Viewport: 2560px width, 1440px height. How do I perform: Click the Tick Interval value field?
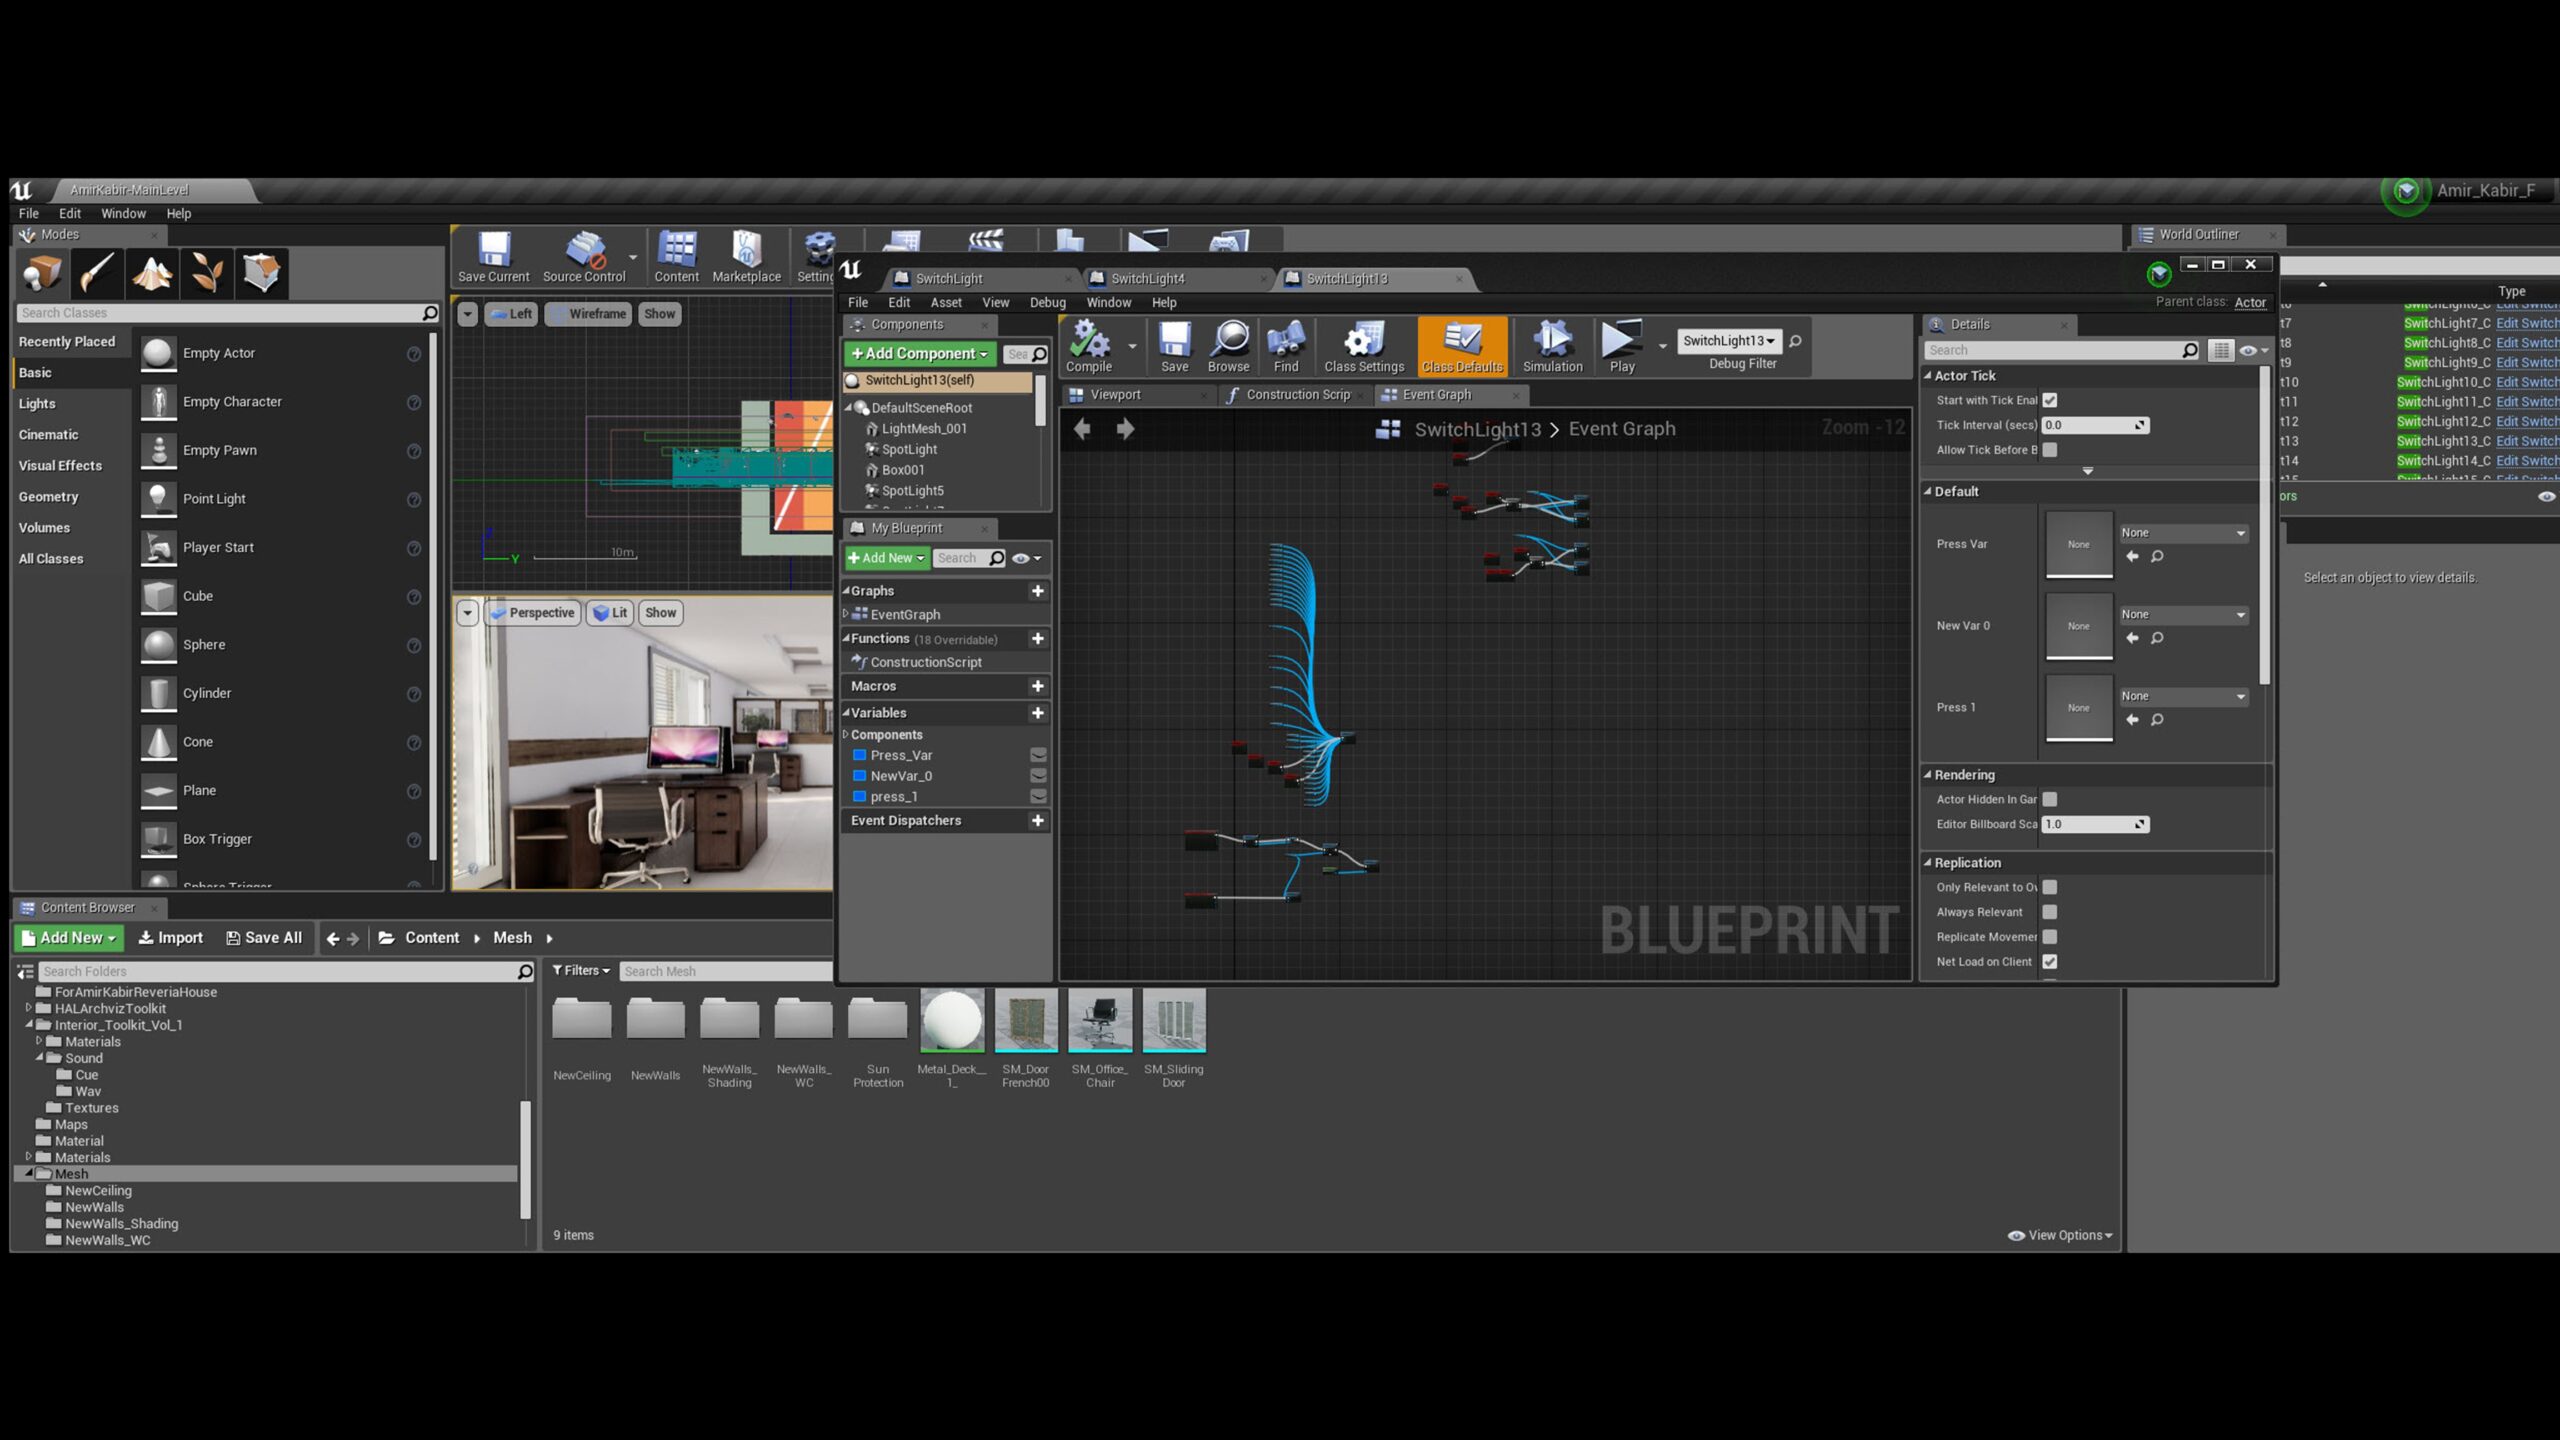pos(2090,425)
